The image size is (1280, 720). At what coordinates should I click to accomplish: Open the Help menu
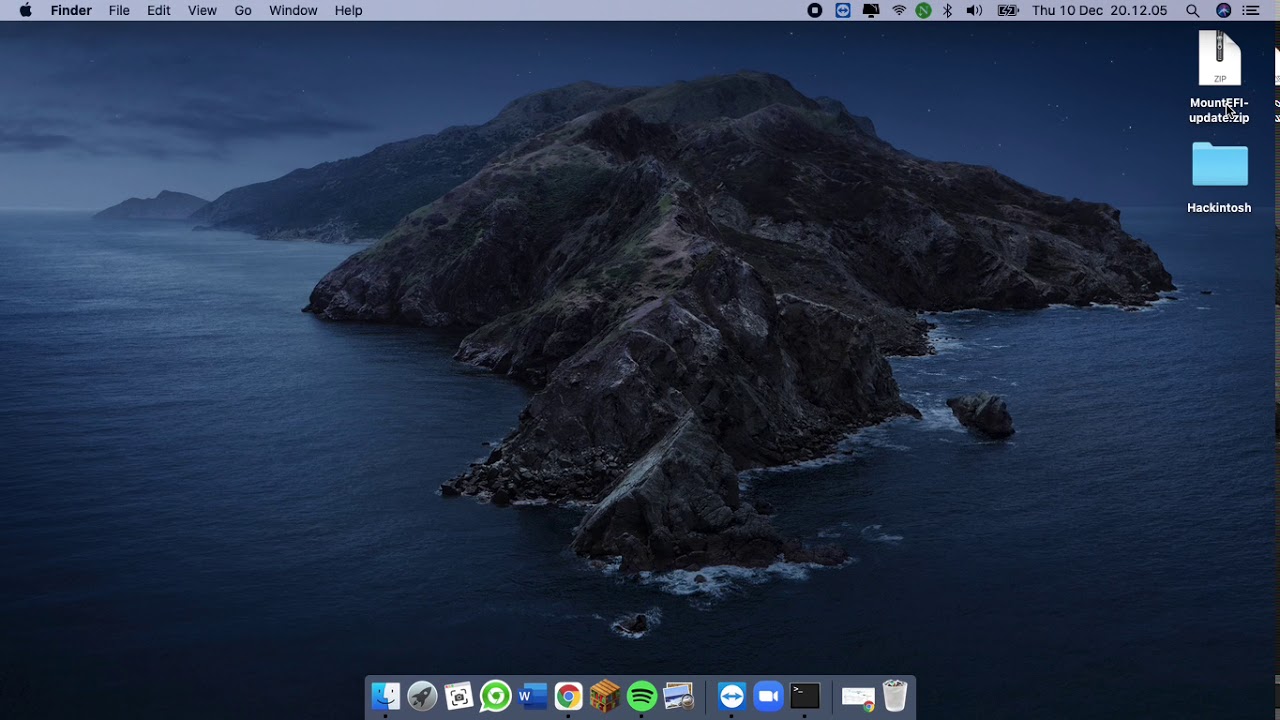[348, 10]
